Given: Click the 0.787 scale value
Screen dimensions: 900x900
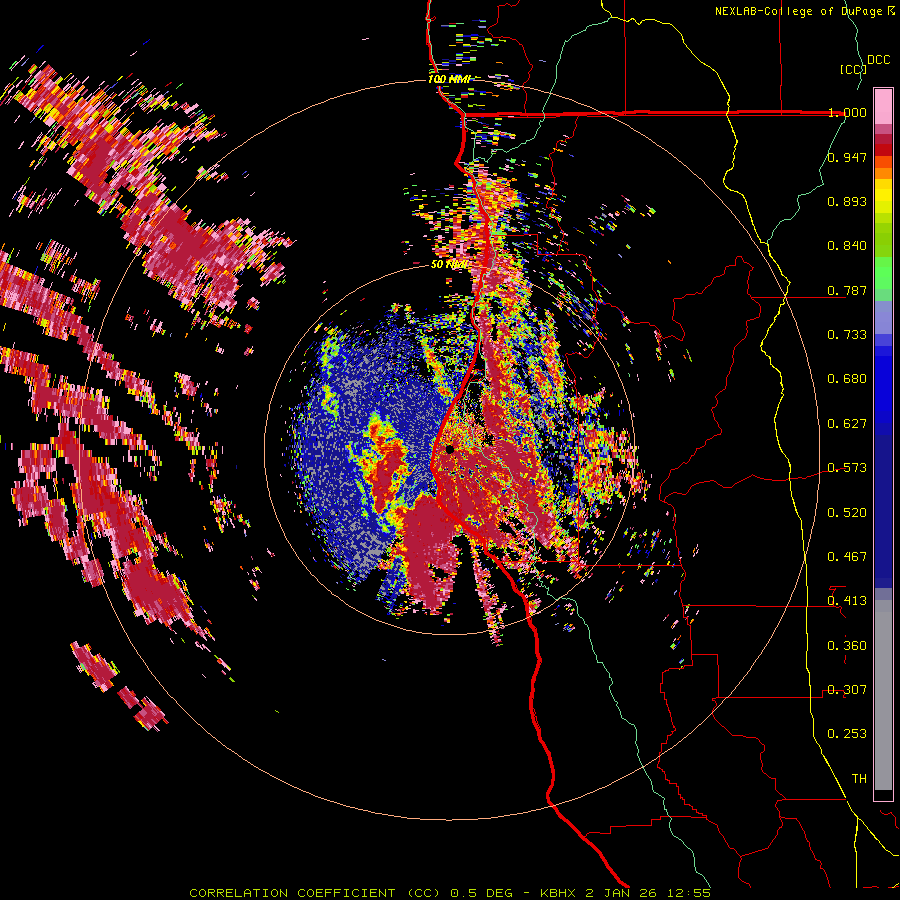Looking at the screenshot, I should click(x=847, y=290).
